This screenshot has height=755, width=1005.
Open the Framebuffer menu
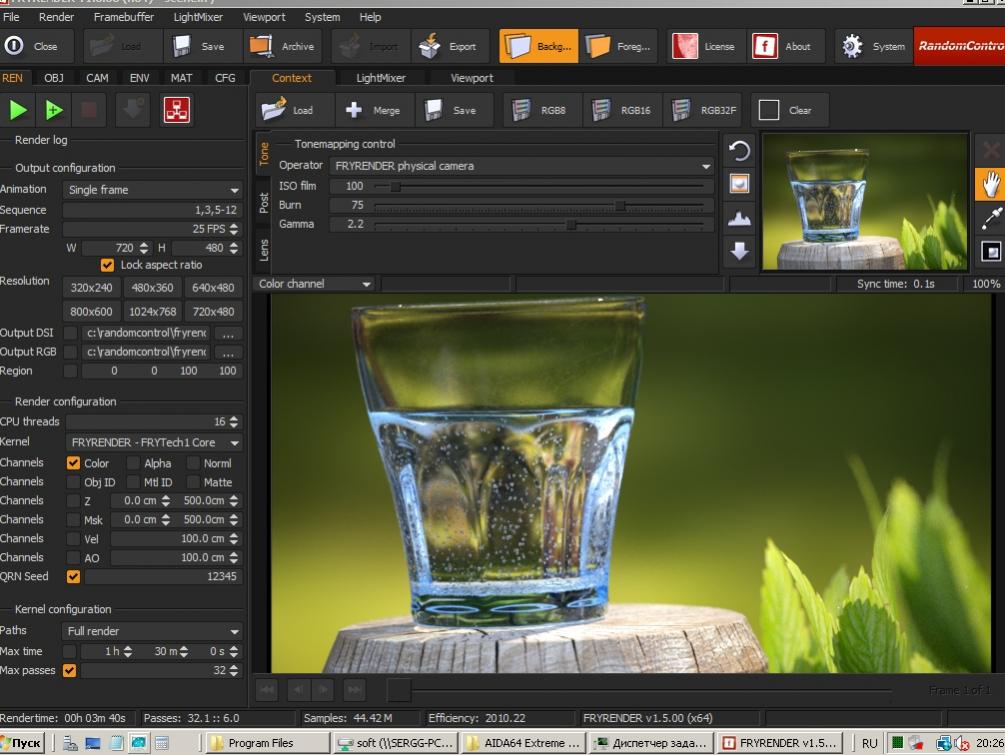[123, 17]
